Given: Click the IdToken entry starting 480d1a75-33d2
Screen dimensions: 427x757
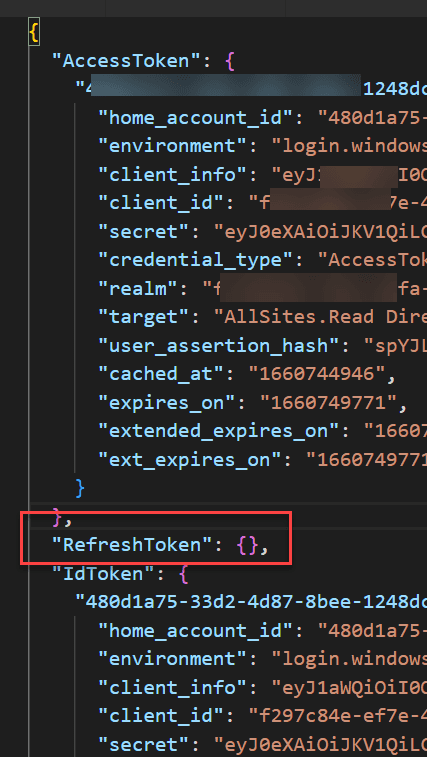Looking at the screenshot, I should coord(251,603).
